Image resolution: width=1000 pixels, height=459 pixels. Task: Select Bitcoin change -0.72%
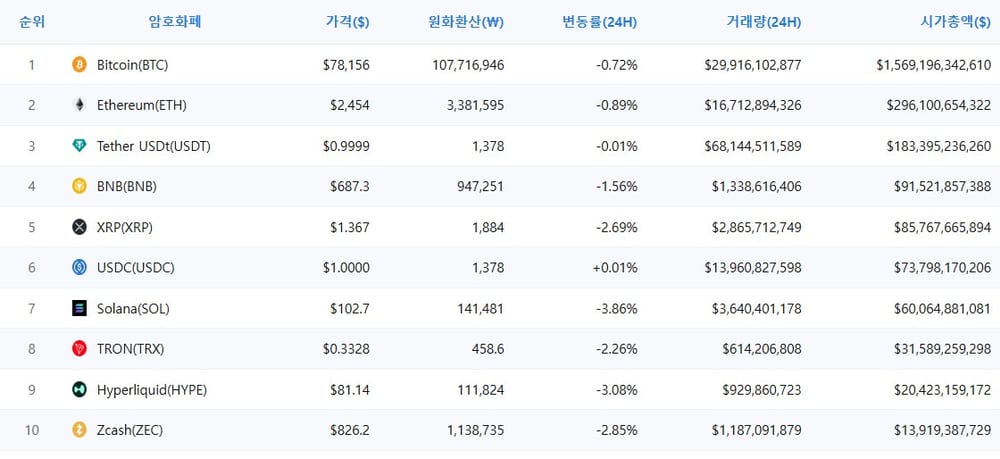(x=616, y=65)
